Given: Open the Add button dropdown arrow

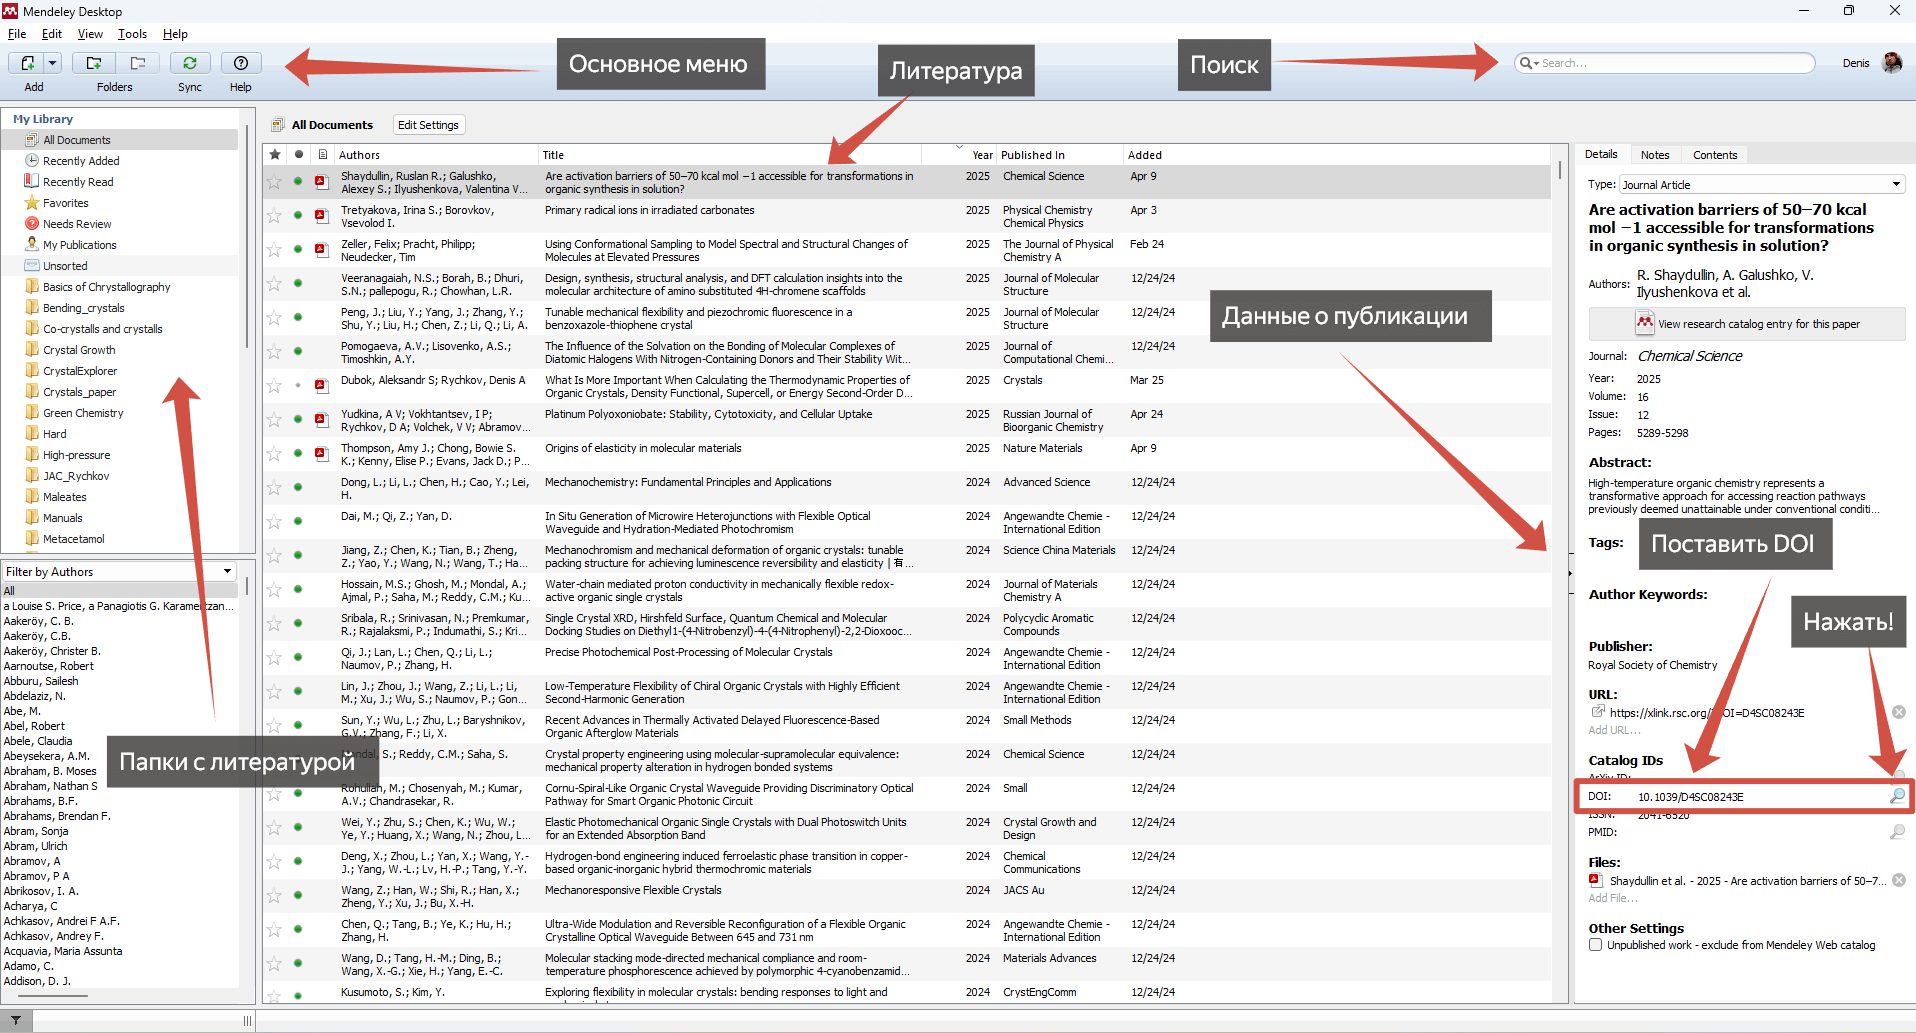Looking at the screenshot, I should click(x=53, y=63).
